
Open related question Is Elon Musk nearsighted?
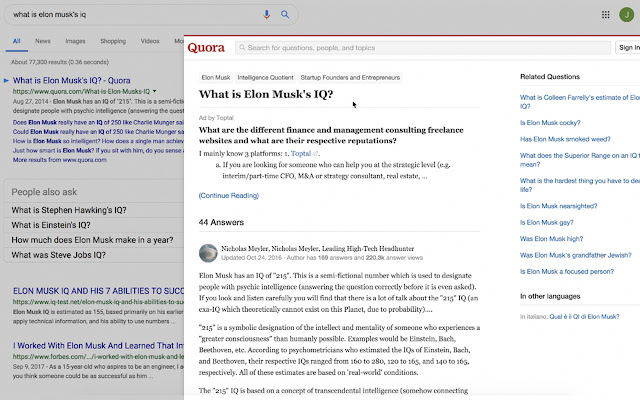tap(558, 206)
